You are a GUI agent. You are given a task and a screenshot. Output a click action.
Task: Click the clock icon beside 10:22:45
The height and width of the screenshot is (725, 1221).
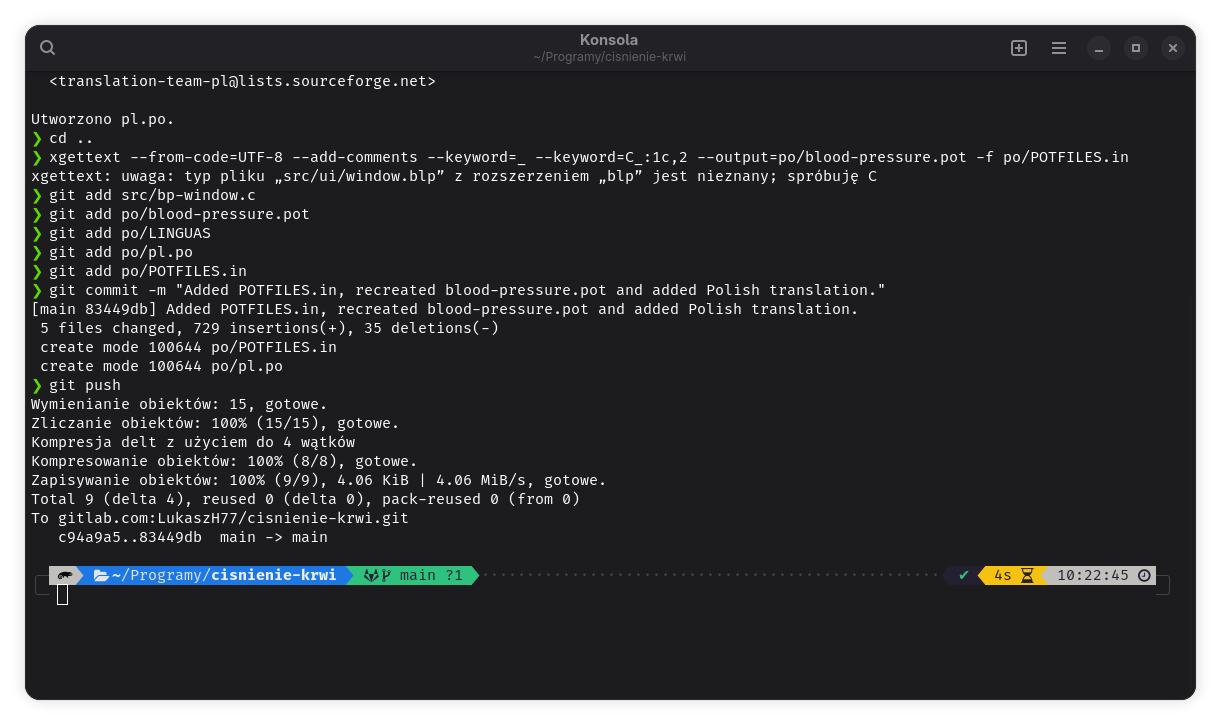tap(1144, 575)
